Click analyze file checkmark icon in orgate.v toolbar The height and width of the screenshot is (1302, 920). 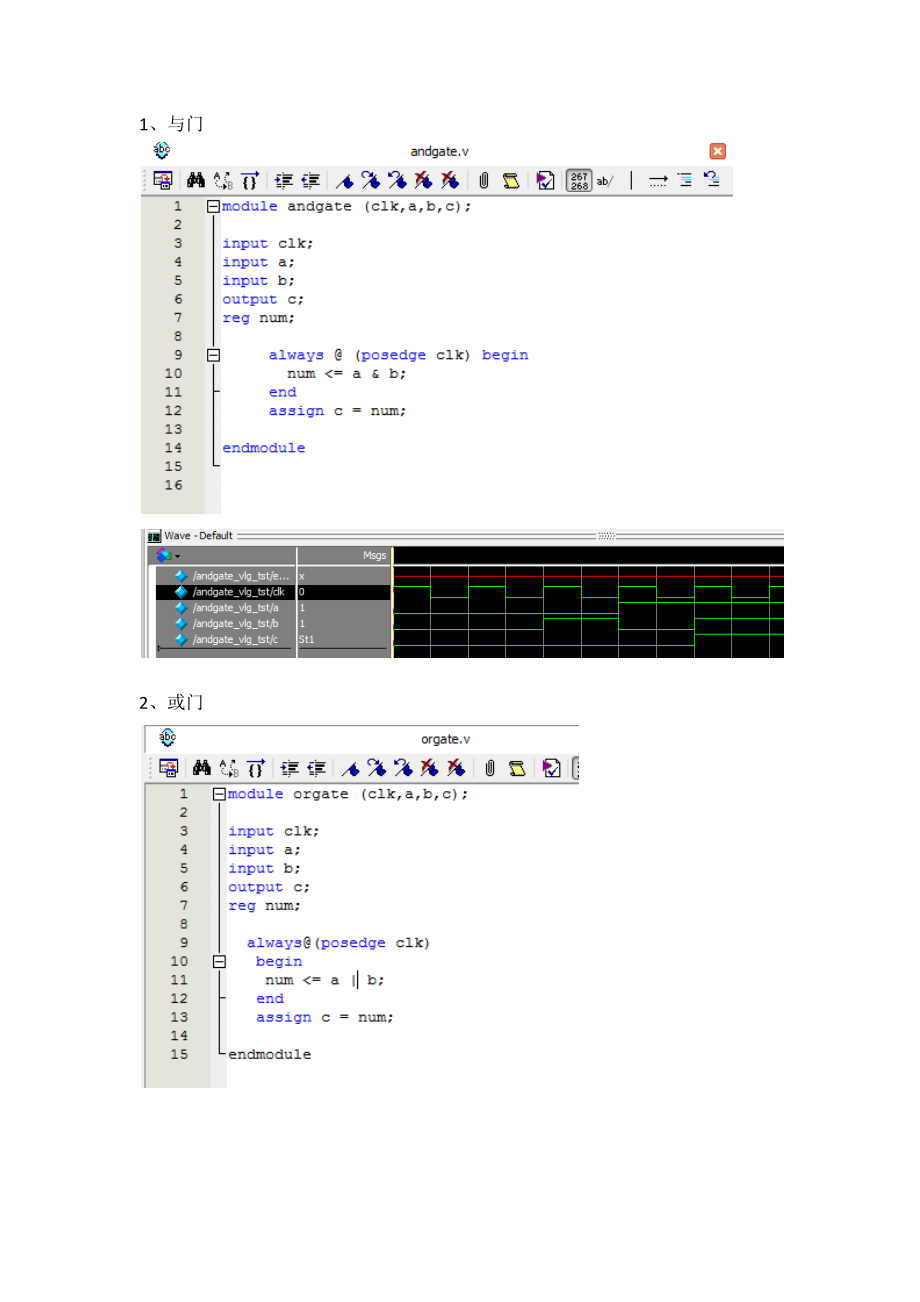551,768
